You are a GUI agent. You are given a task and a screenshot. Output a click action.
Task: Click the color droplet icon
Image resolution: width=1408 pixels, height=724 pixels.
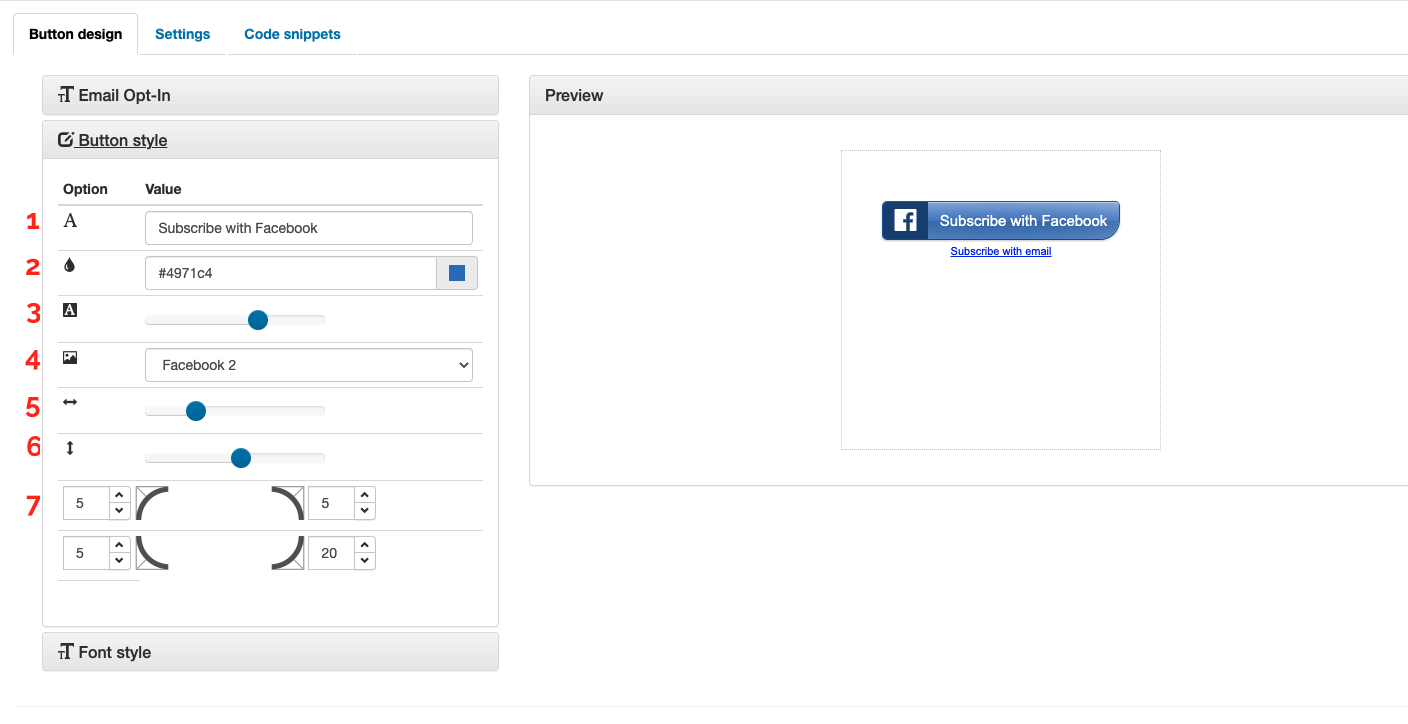69,266
